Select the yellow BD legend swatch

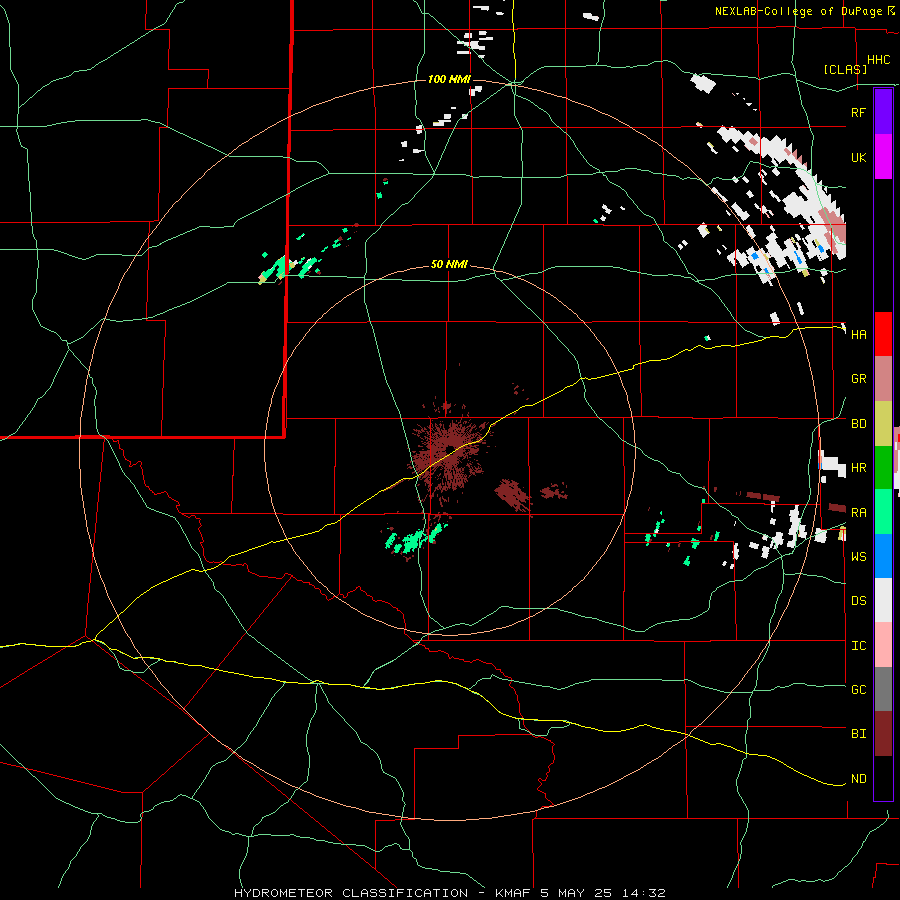coord(883,424)
